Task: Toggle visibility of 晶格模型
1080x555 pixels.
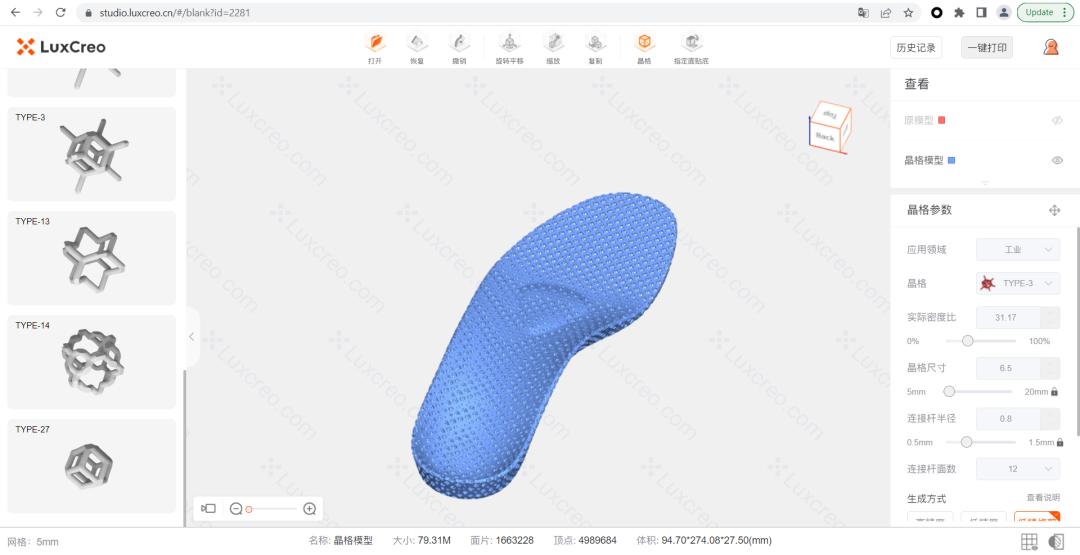Action: [1057, 160]
